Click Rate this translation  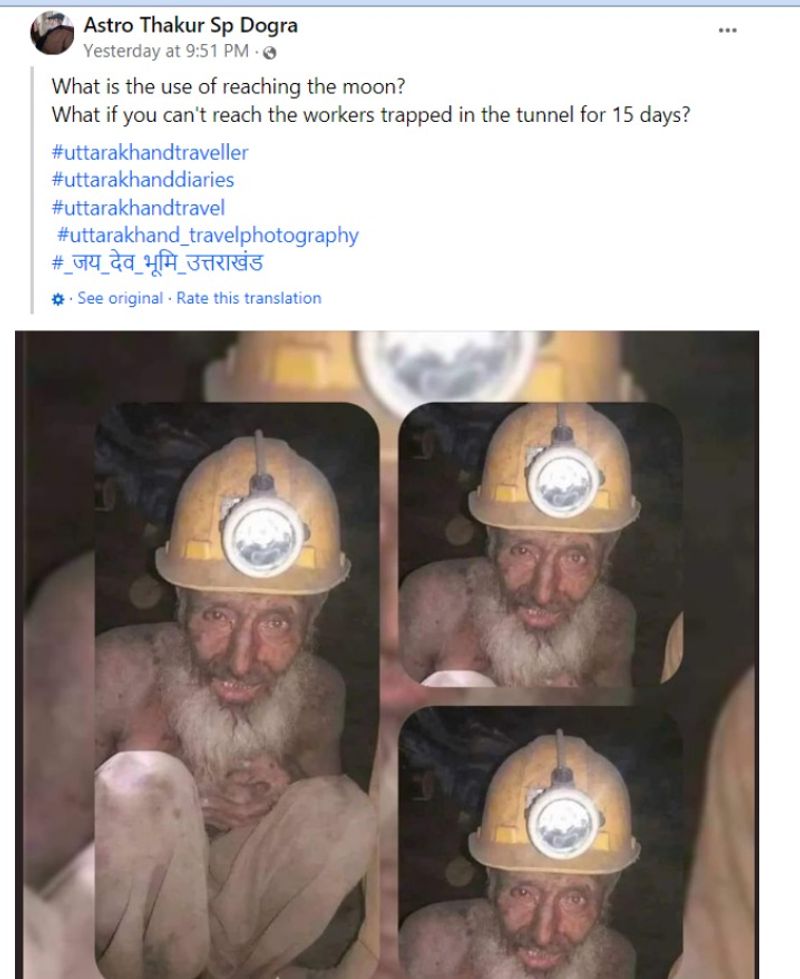pyautogui.click(x=249, y=298)
